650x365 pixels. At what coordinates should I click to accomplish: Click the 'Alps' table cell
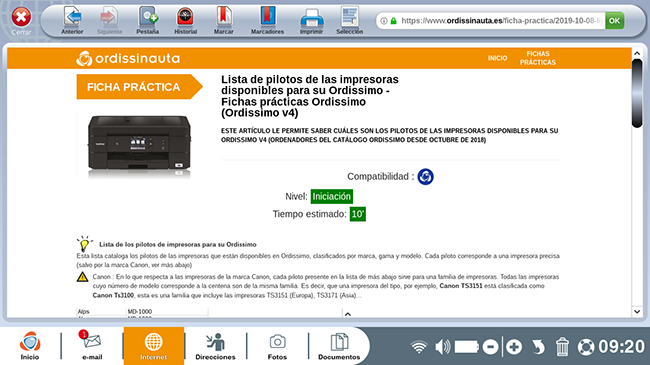[x=83, y=311]
